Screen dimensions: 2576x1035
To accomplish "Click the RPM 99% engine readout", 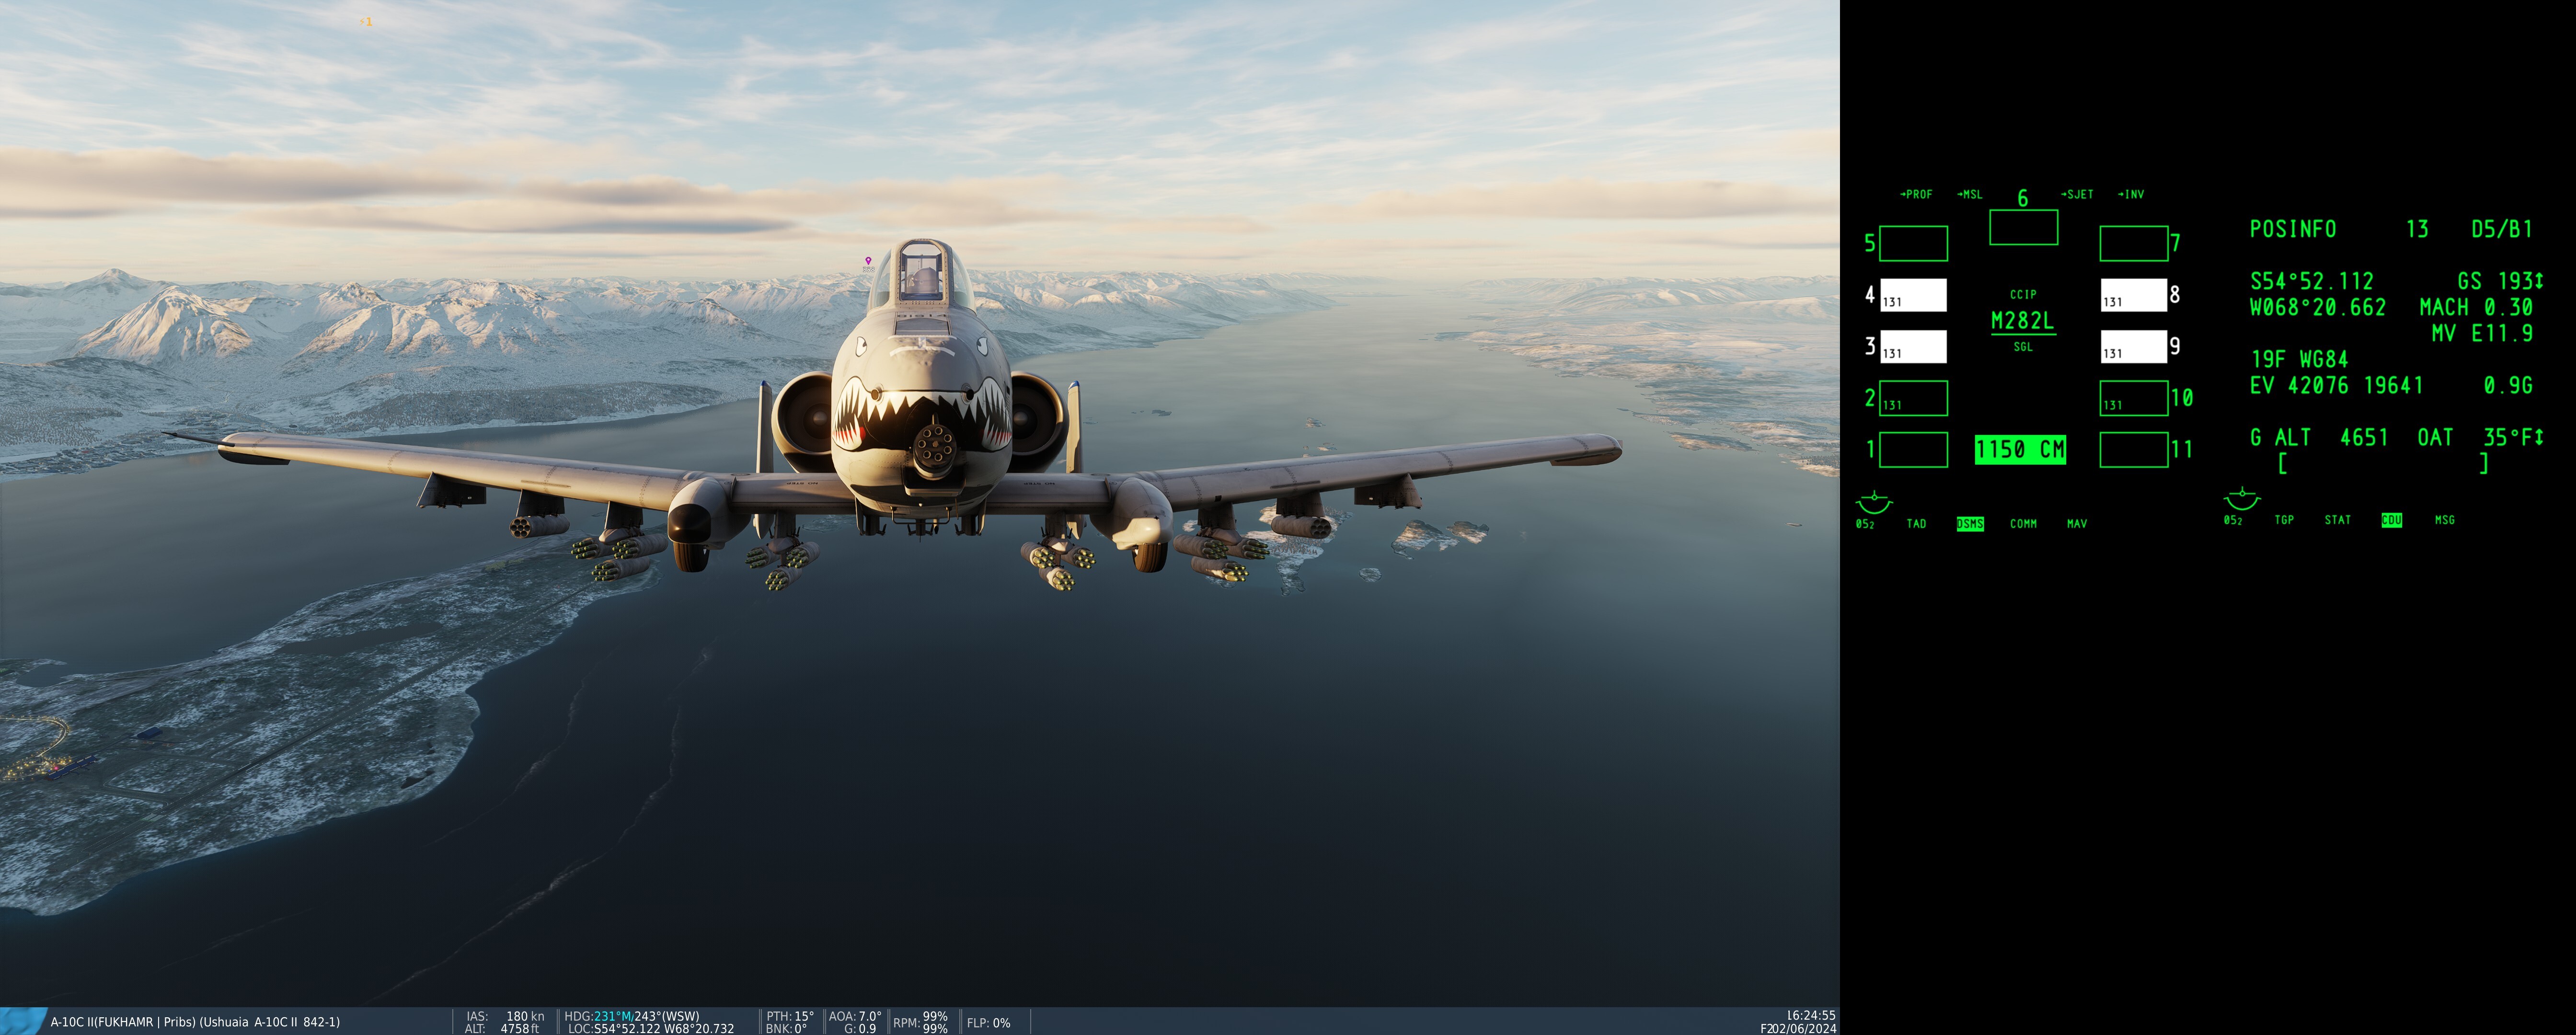I will click(x=920, y=1022).
